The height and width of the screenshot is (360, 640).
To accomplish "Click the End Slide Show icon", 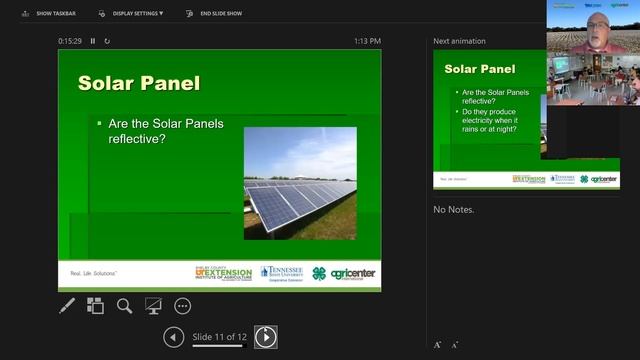I will [189, 13].
